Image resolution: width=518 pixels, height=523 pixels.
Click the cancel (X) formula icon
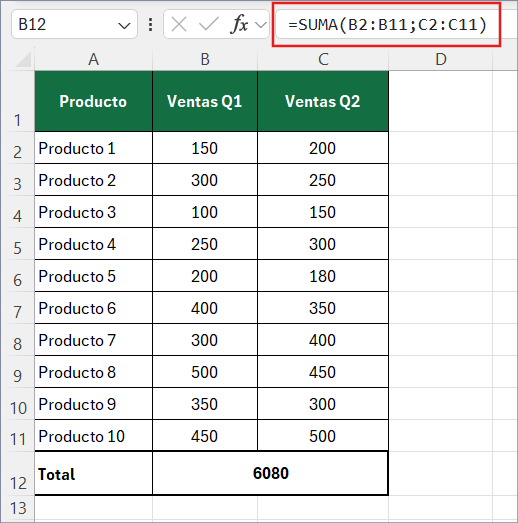click(x=179, y=24)
